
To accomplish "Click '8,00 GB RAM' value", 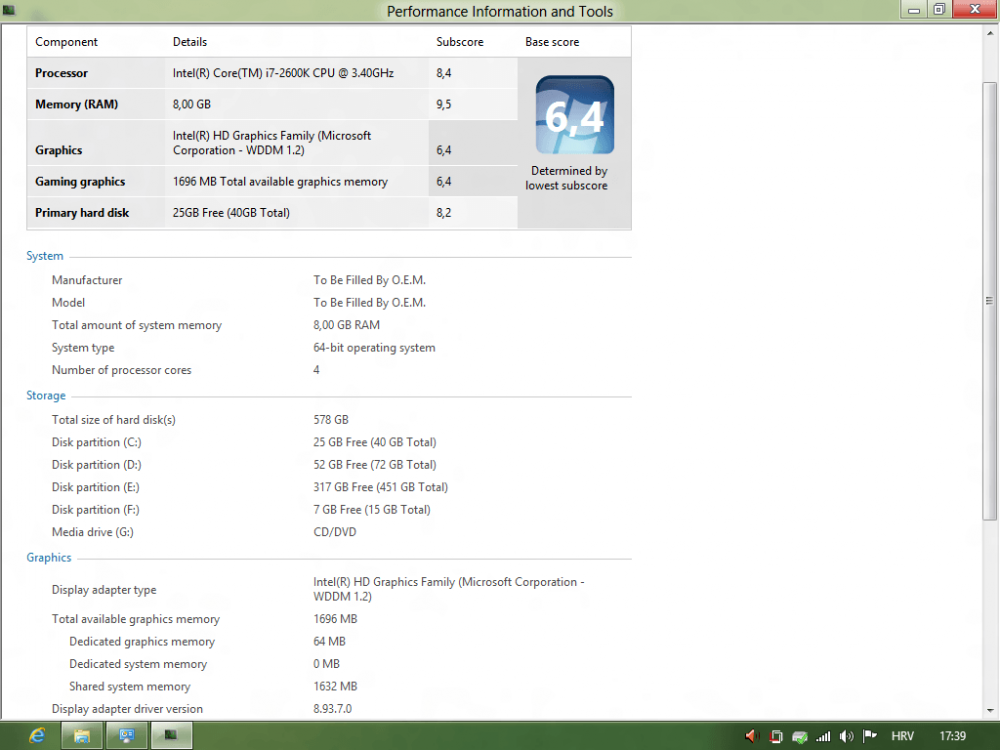I will 346,325.
